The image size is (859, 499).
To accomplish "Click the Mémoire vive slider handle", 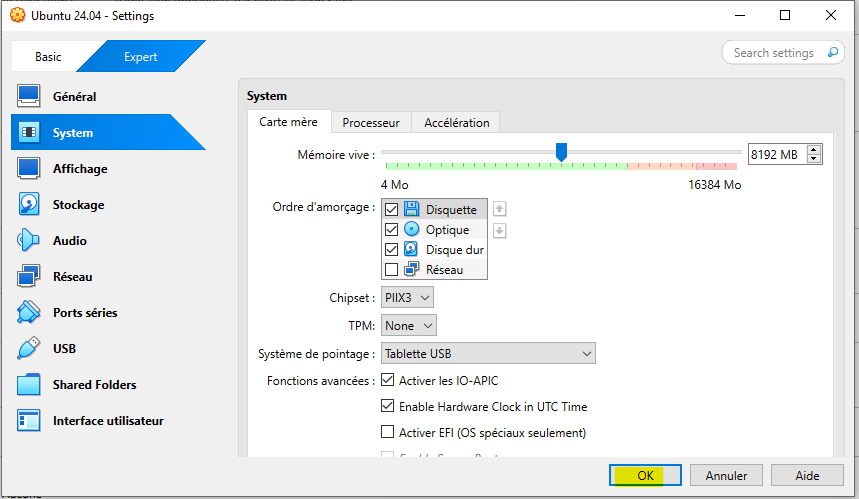I will pos(561,151).
